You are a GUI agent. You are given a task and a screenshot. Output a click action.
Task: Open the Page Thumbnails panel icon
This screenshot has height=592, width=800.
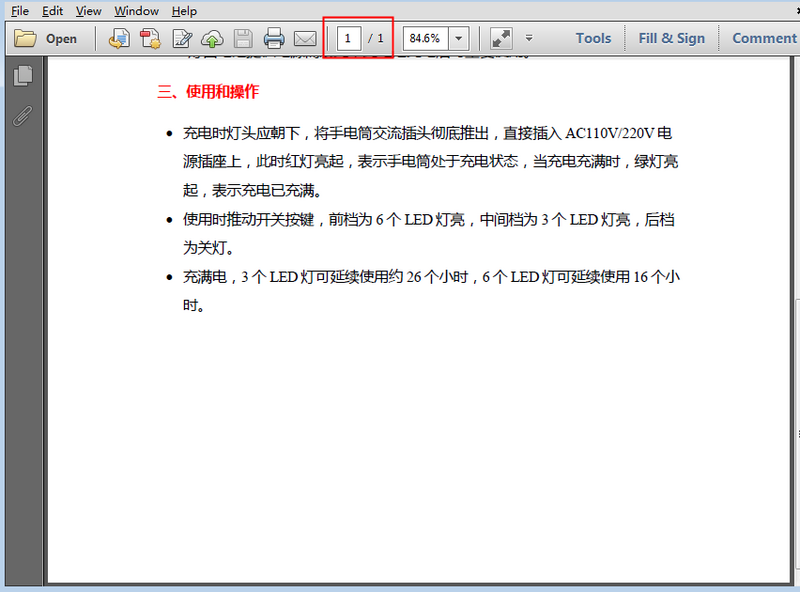tap(22, 75)
